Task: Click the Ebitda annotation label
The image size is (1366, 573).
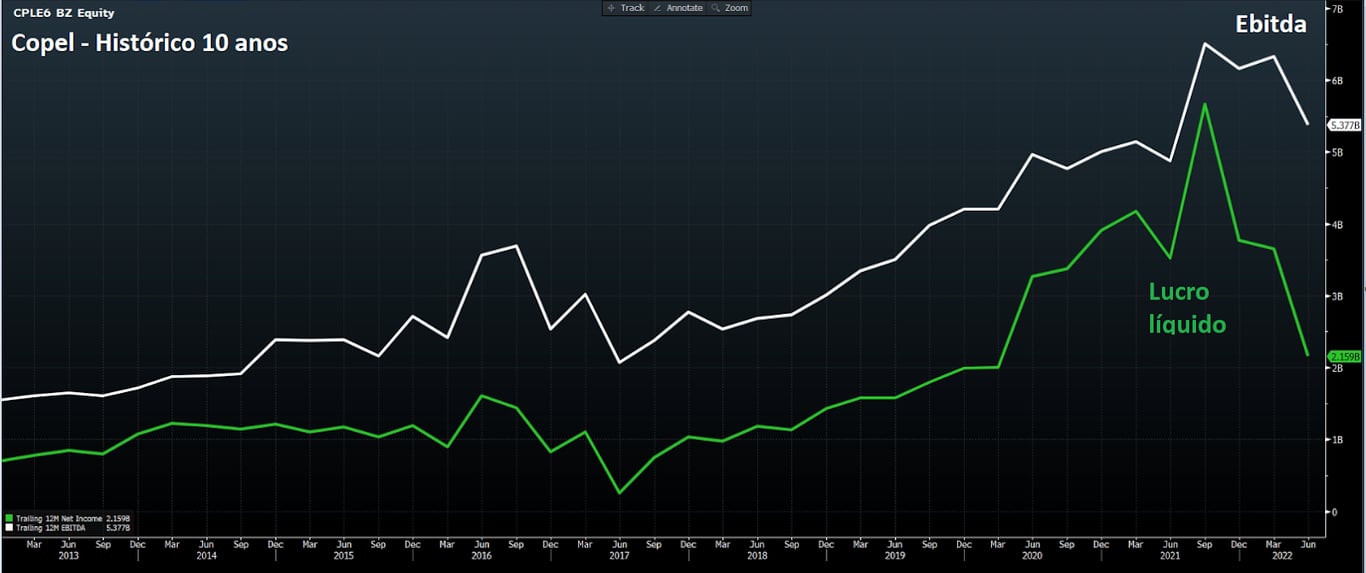Action: pos(1271,25)
